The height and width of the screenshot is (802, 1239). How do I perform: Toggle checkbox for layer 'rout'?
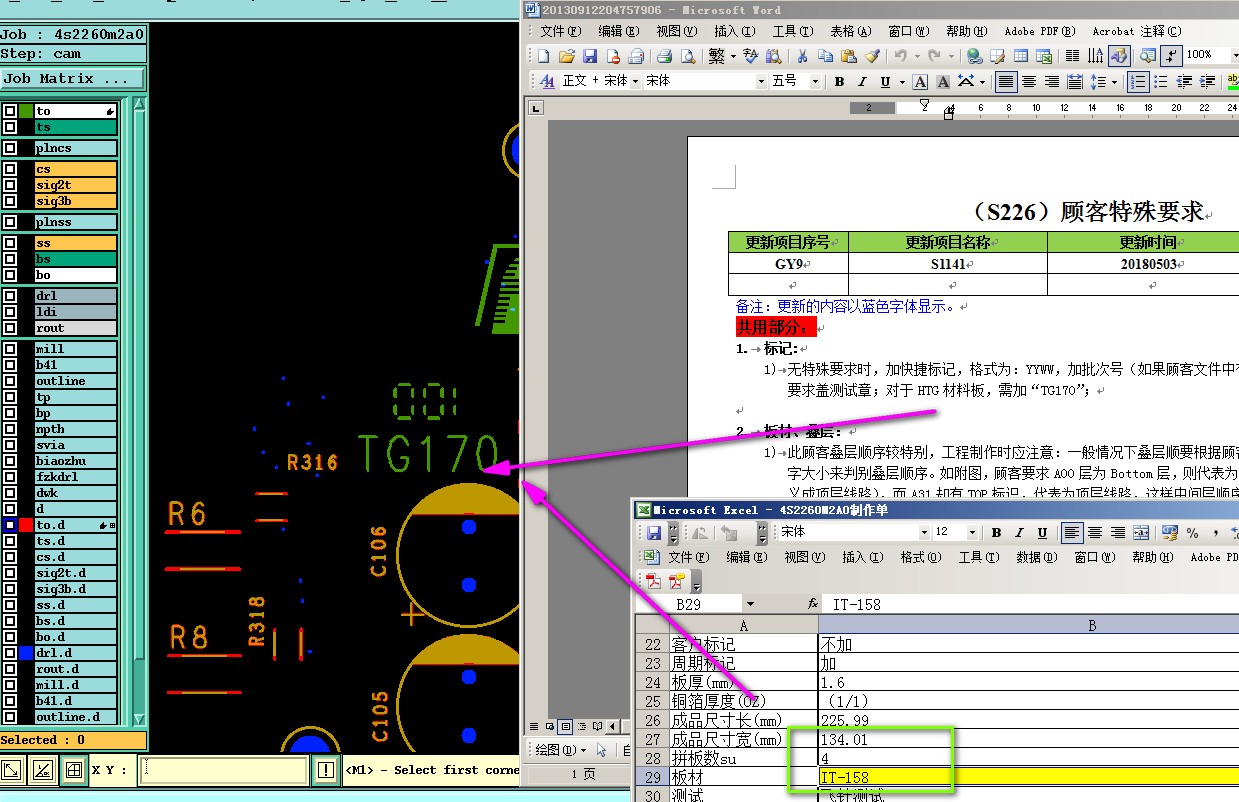[x=9, y=328]
